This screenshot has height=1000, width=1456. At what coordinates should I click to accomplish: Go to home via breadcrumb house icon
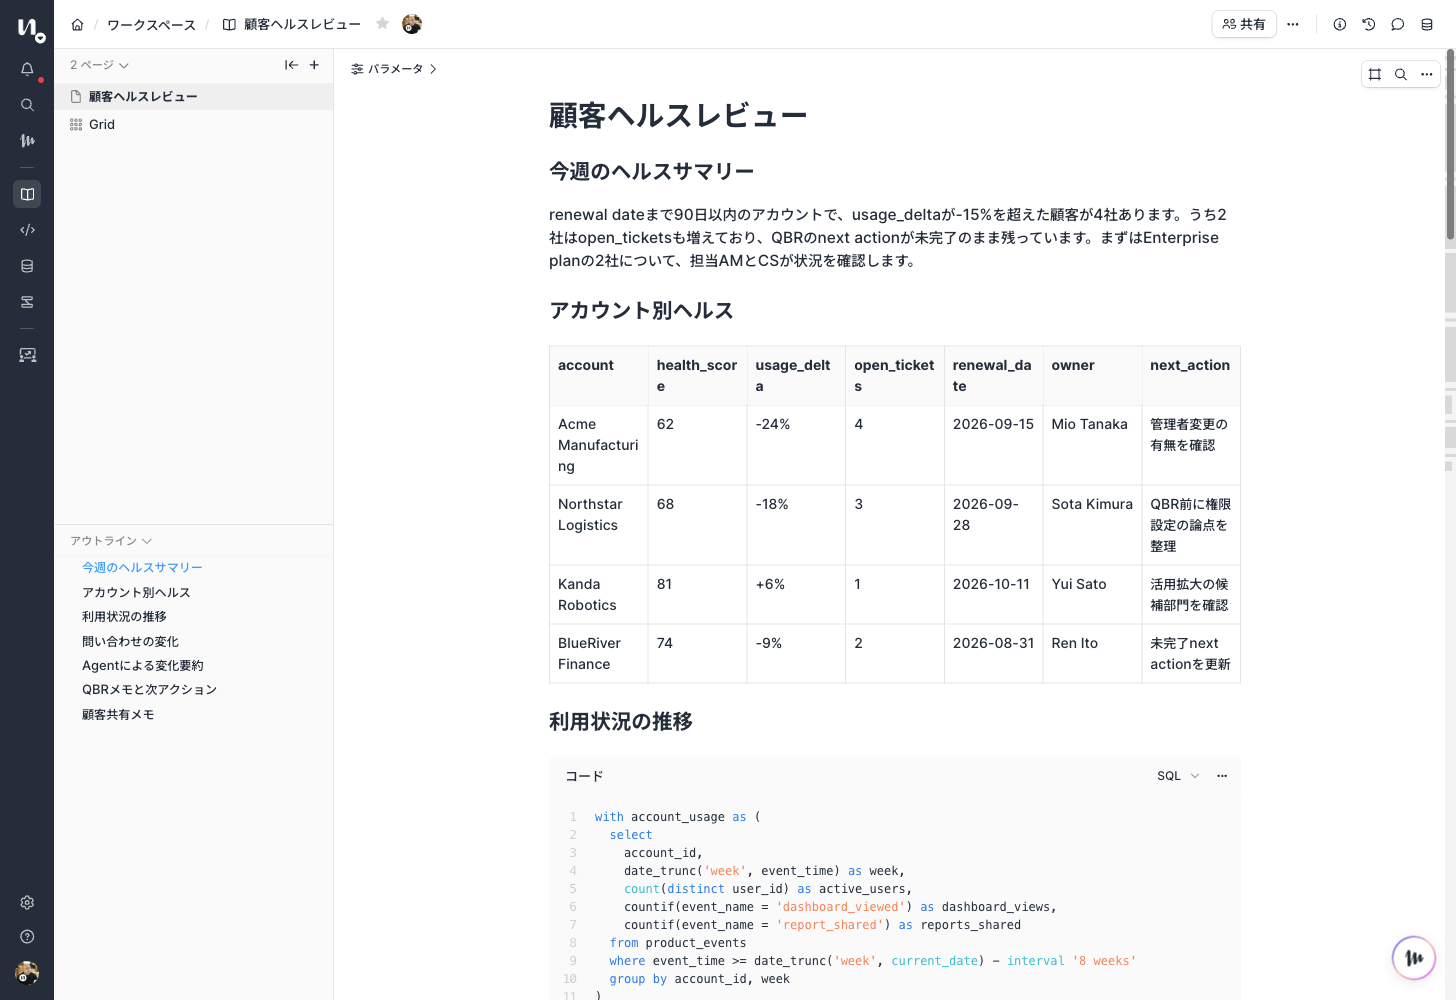pos(77,24)
